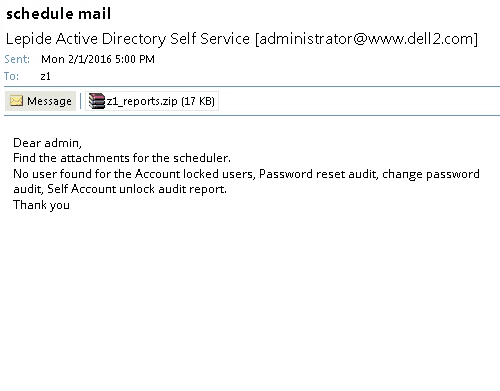Click the envelope icon in the Message tab
Viewport: 500px width, 391px height.
pos(16,101)
